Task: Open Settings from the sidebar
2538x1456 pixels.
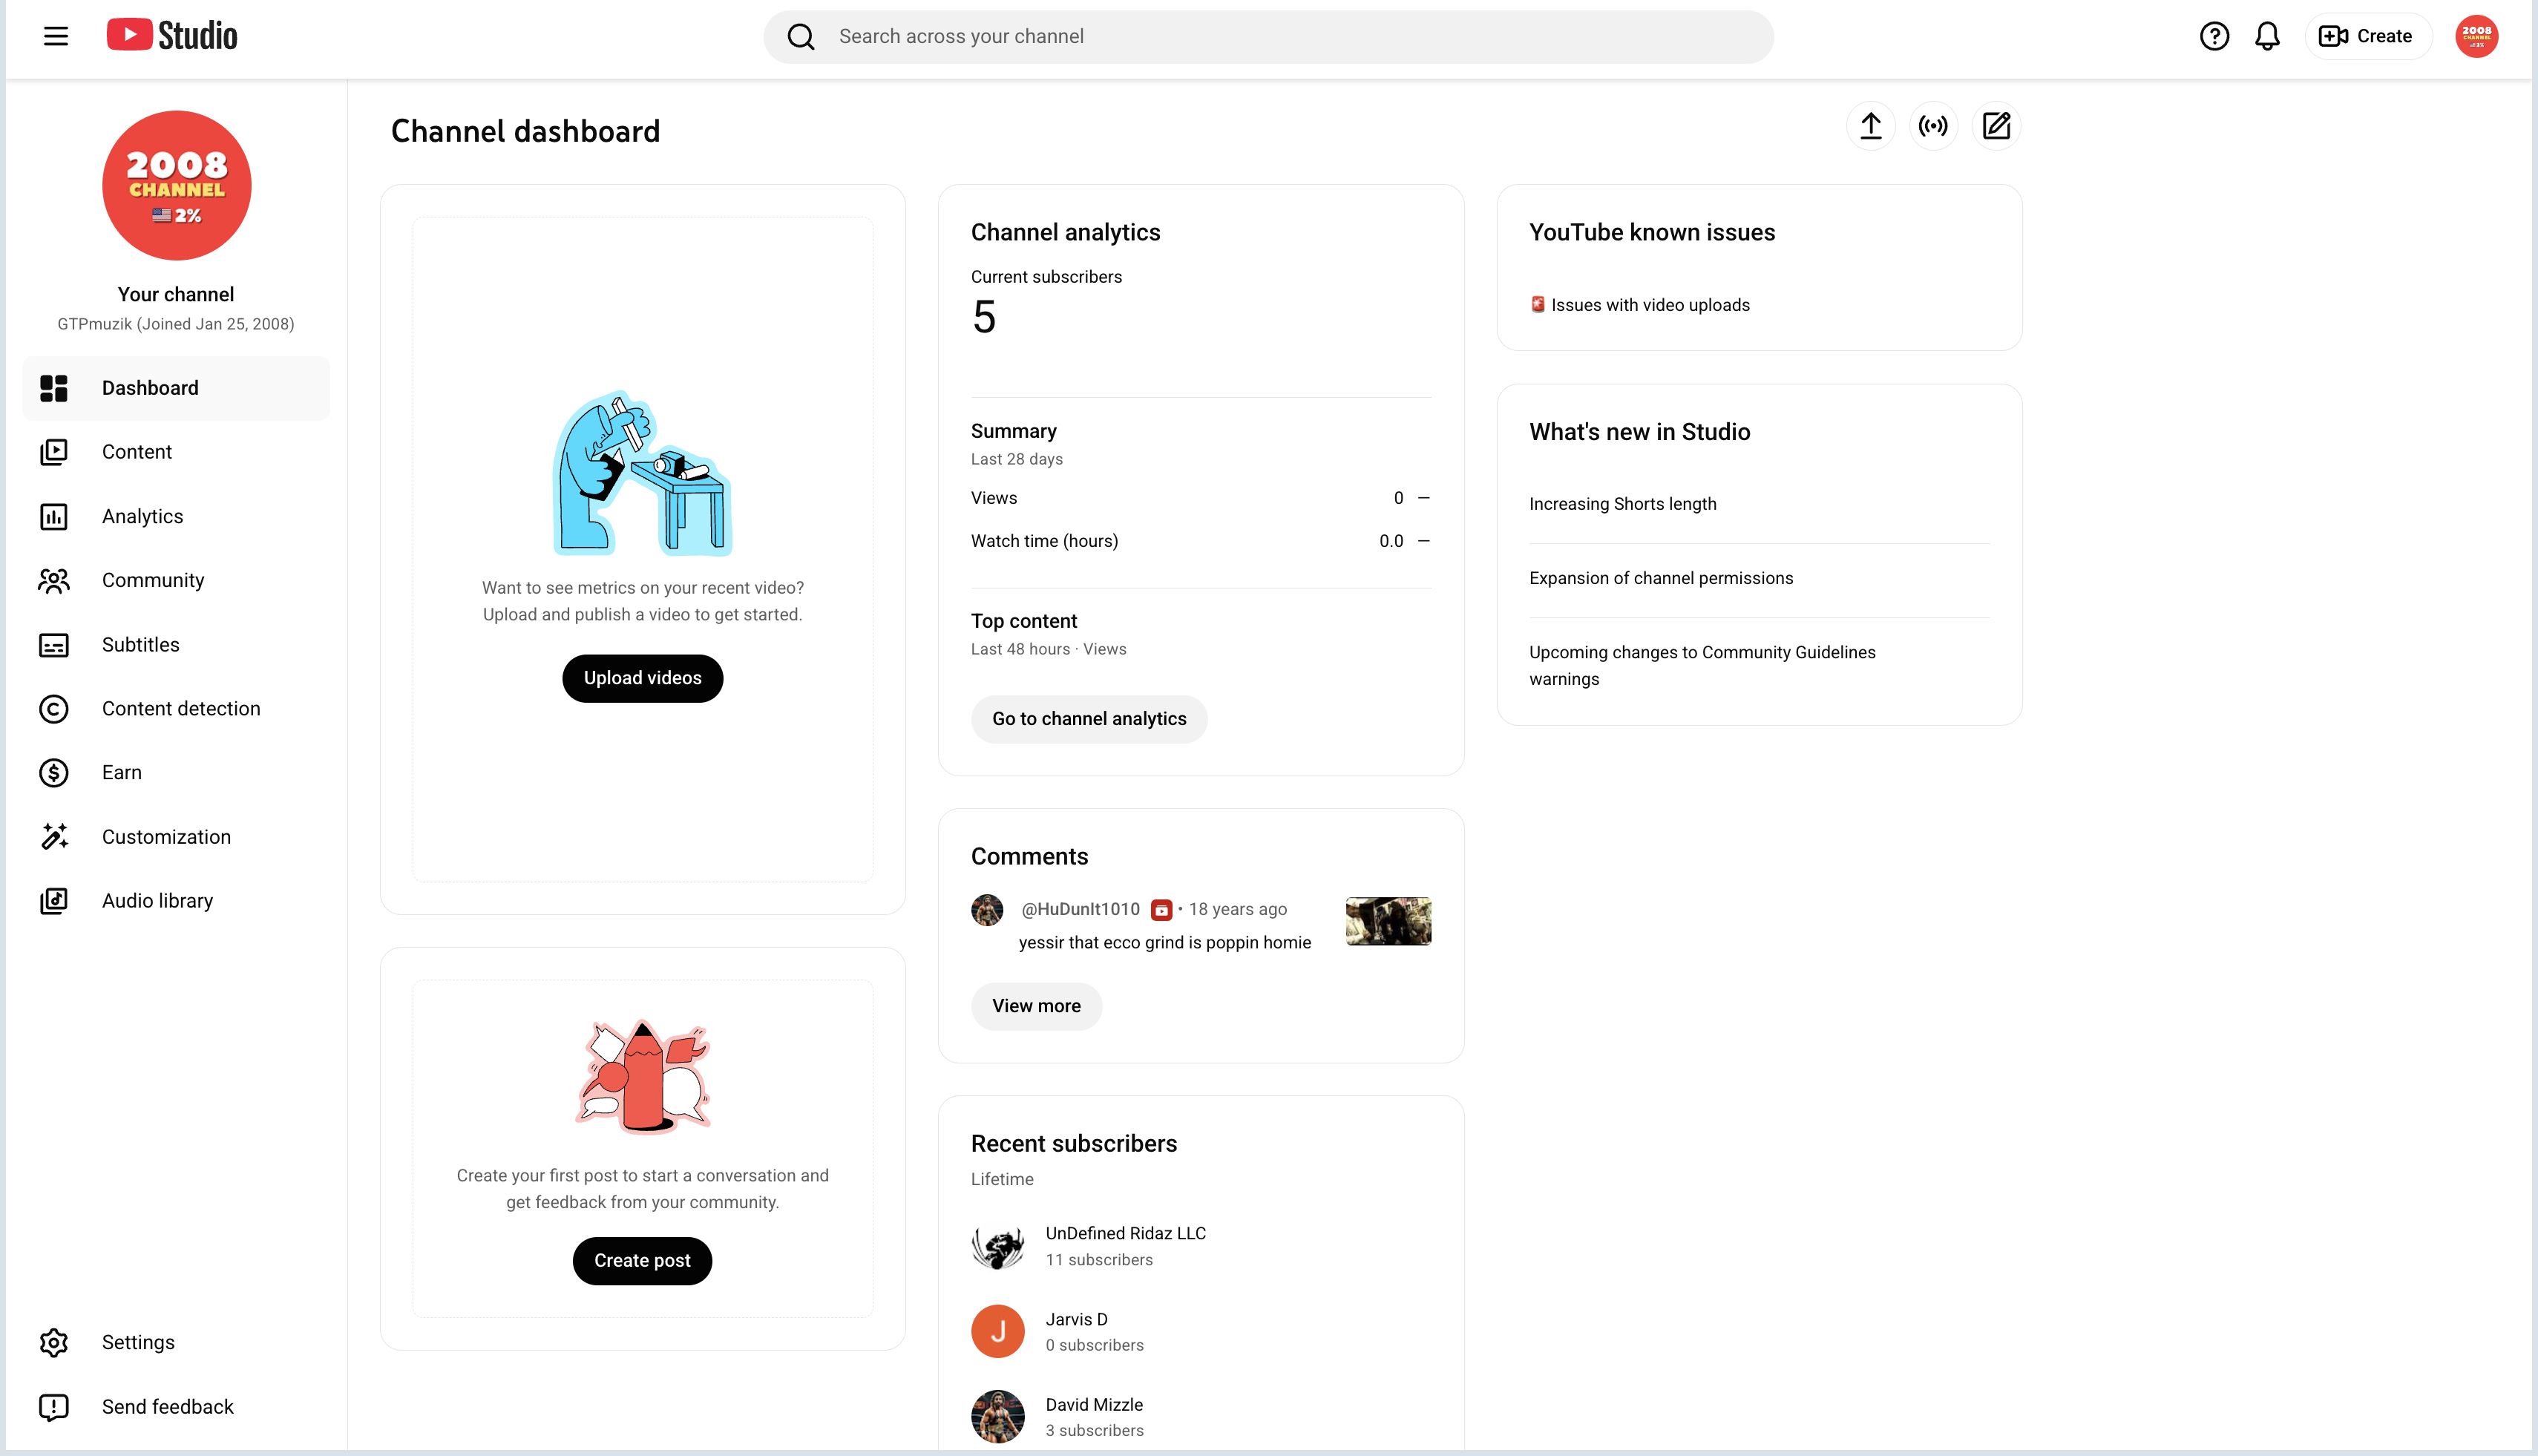Action: [176, 1343]
